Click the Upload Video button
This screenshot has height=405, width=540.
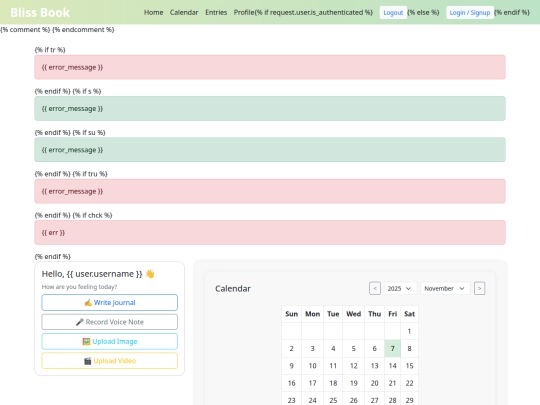(110, 361)
